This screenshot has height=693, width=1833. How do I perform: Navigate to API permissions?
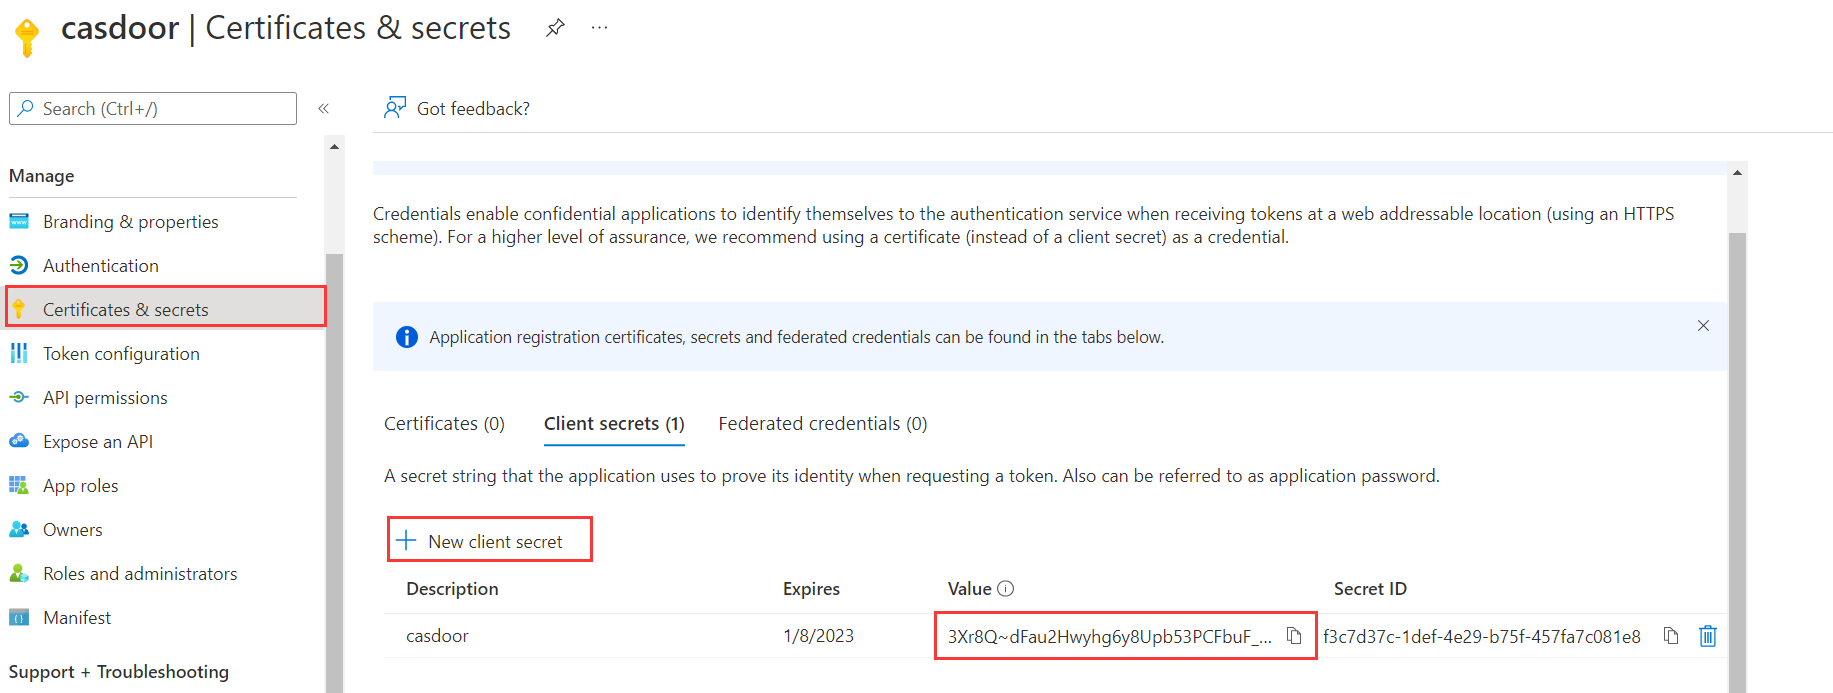point(105,397)
